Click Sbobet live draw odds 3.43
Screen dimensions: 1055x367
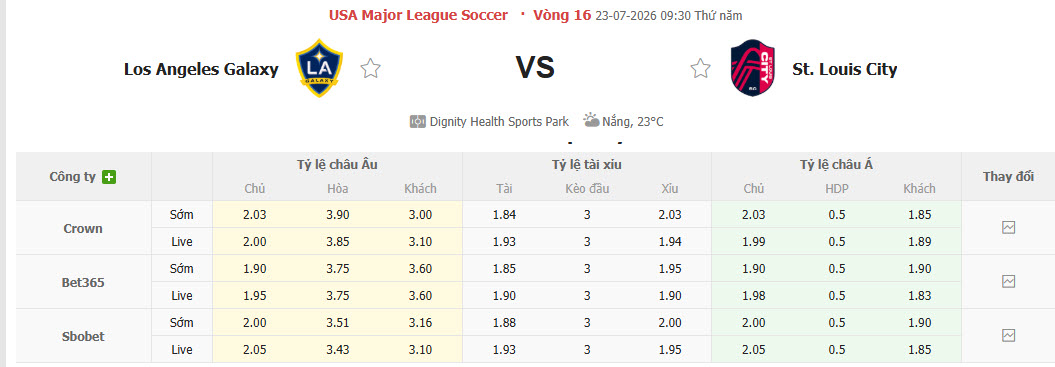[337, 349]
